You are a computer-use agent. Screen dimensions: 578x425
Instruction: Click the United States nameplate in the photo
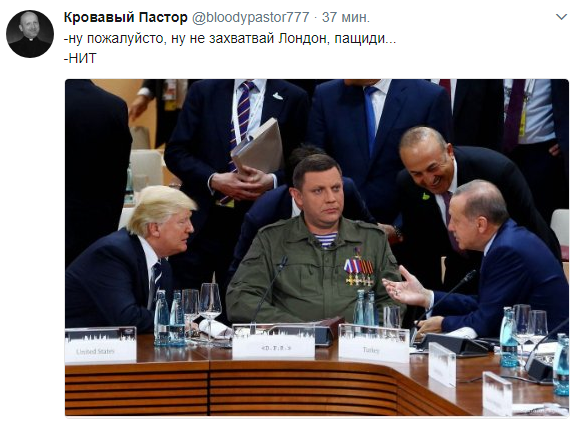click(100, 346)
